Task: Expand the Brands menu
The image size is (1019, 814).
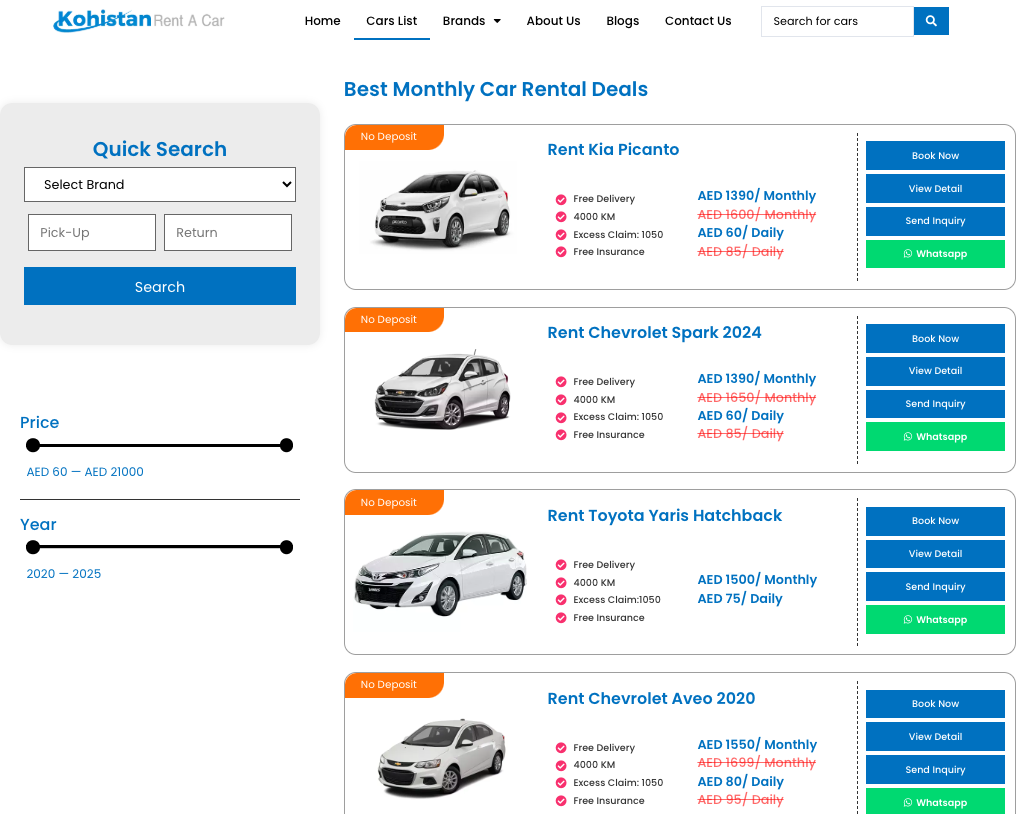Action: coord(471,21)
